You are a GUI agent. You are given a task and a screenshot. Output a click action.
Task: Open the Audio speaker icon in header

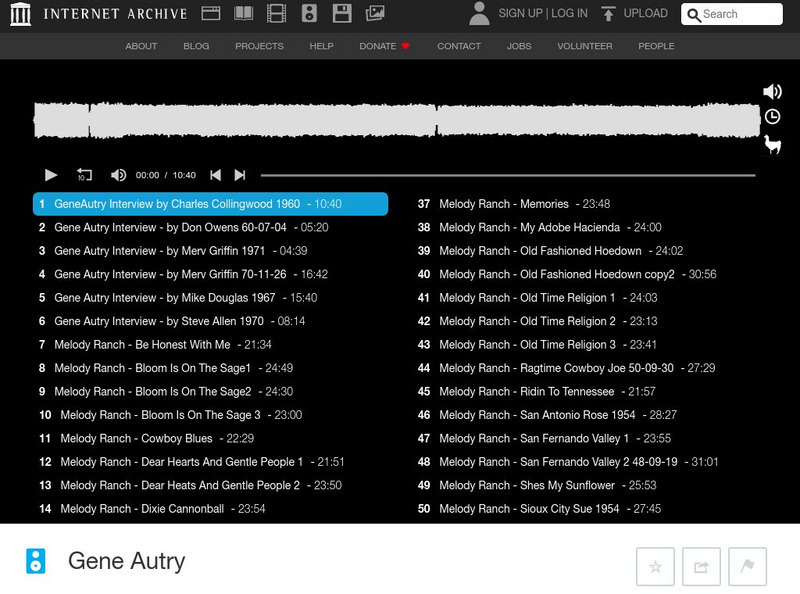click(x=309, y=14)
